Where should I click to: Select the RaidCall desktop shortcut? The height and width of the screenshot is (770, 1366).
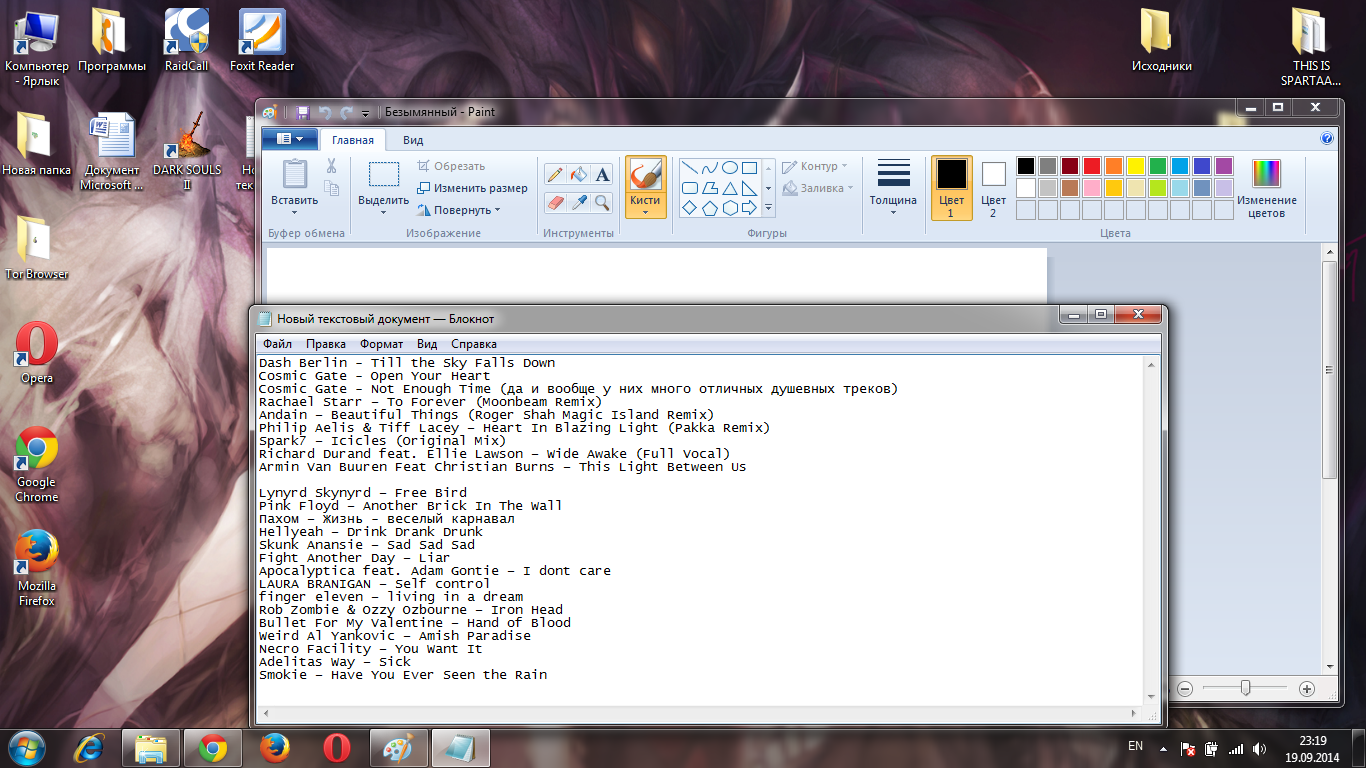pyautogui.click(x=187, y=40)
